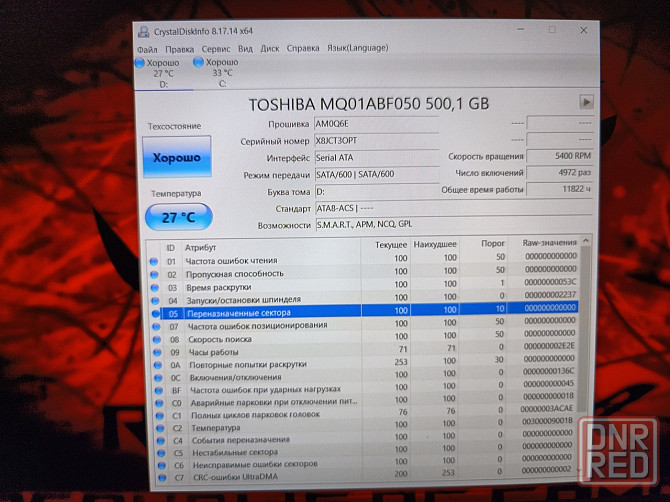This screenshot has height=502, width=670.
Task: Click status icon for Скорость поиска row
Action: [x=153, y=338]
